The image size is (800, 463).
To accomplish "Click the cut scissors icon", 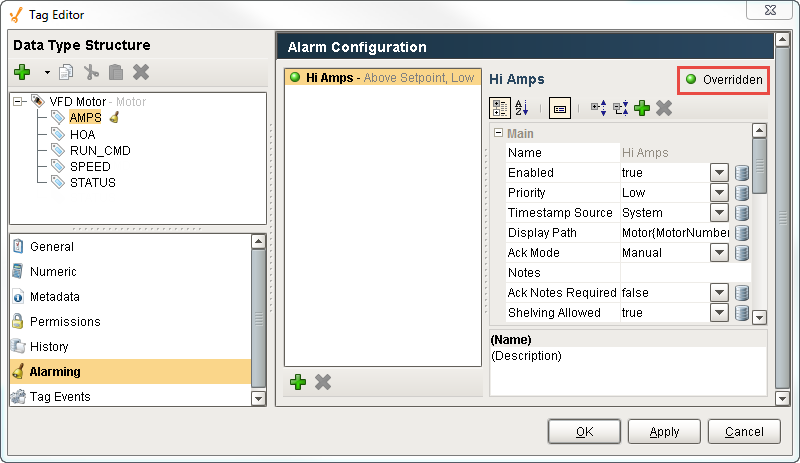I will tap(92, 72).
